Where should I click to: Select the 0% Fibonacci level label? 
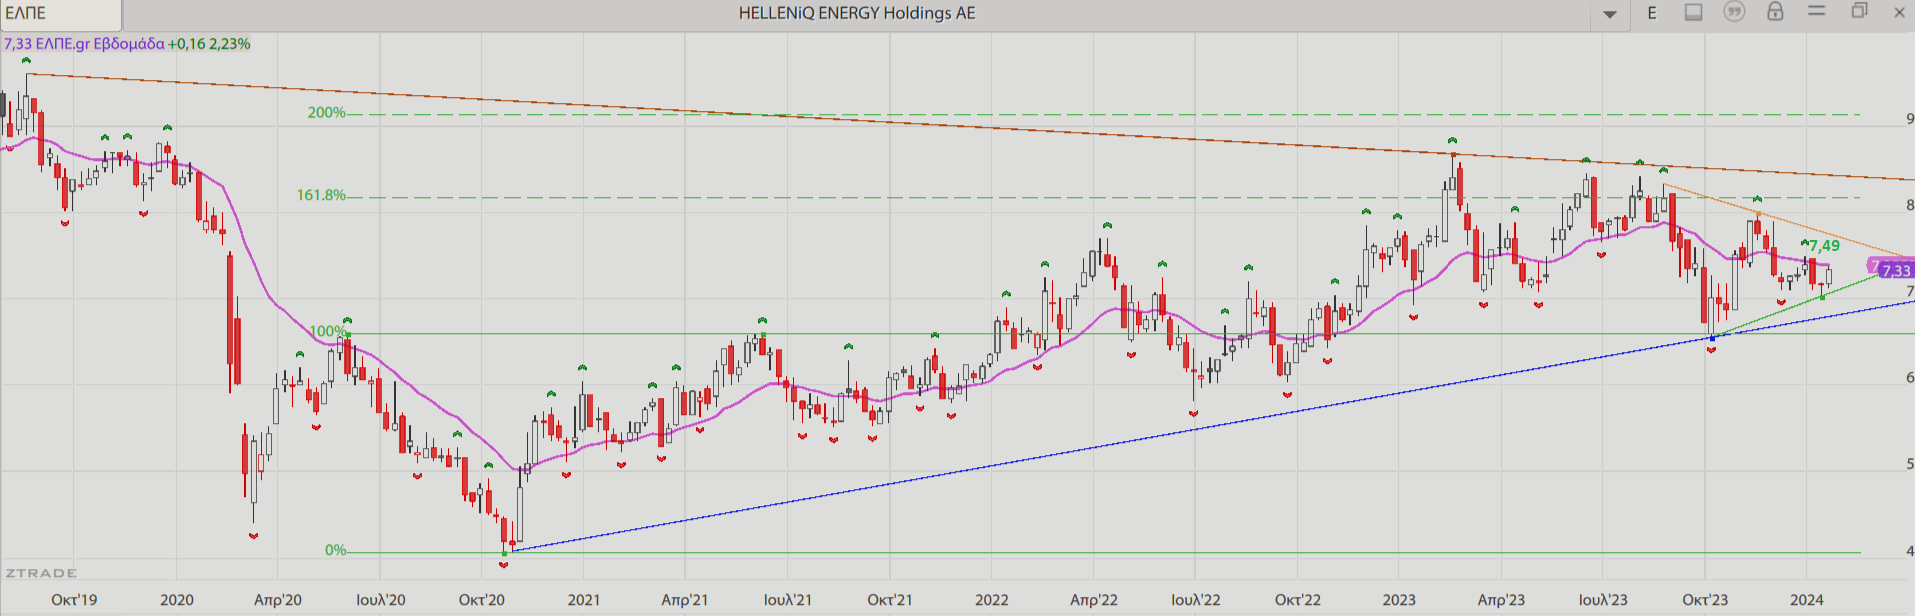[x=335, y=550]
